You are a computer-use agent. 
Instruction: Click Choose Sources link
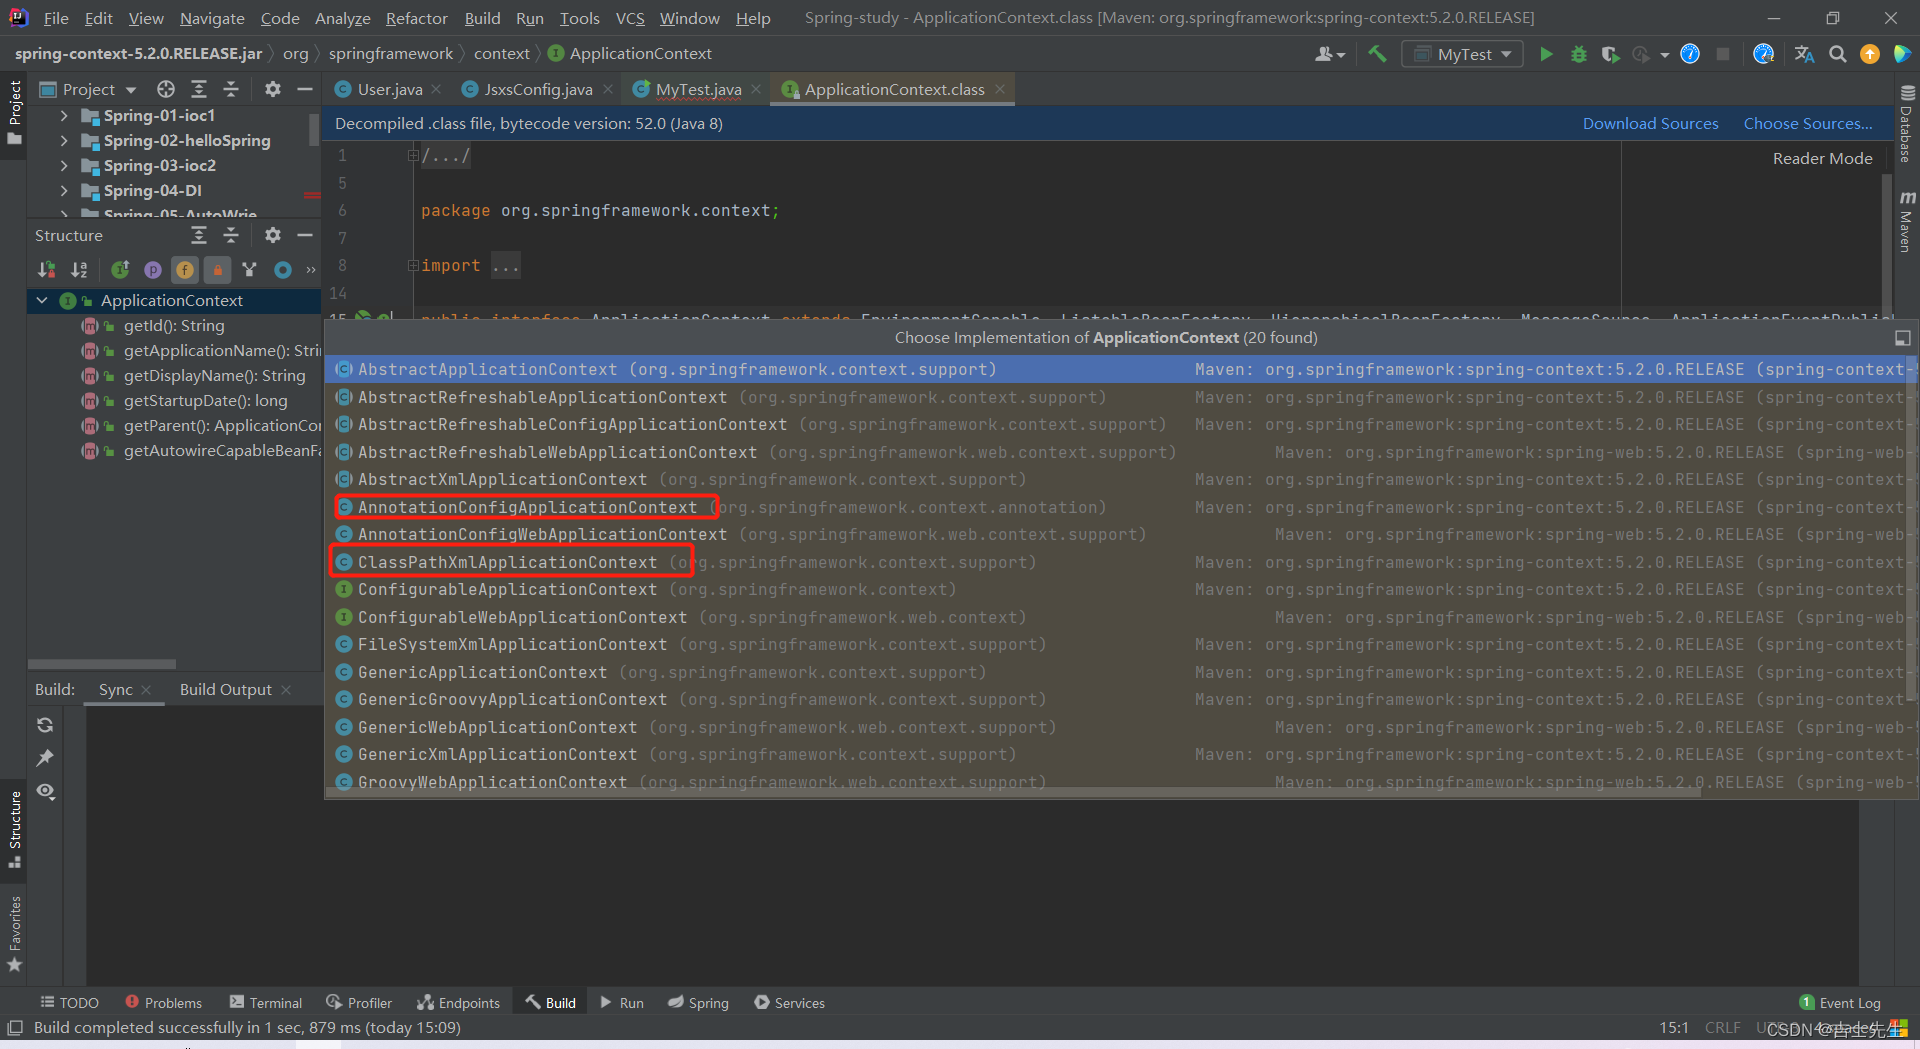point(1808,123)
